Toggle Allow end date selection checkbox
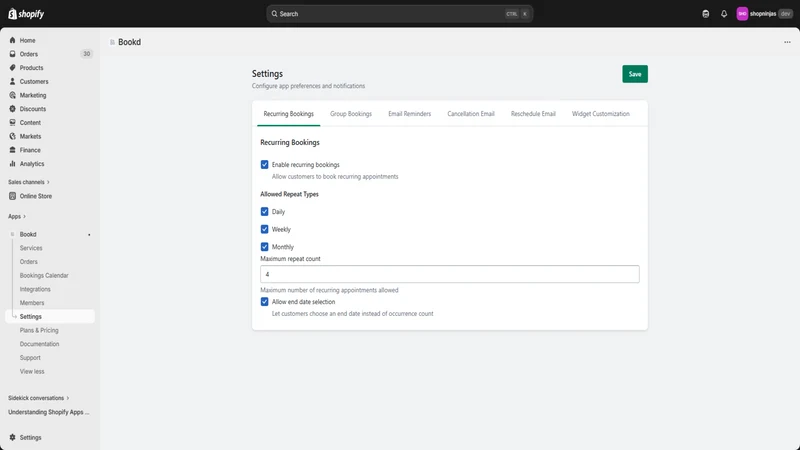800x450 pixels. tap(264, 302)
